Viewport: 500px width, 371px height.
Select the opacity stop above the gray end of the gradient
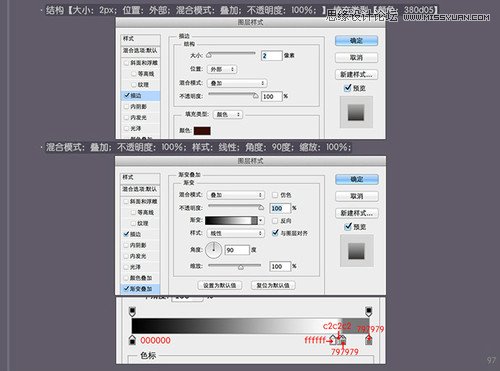click(369, 311)
